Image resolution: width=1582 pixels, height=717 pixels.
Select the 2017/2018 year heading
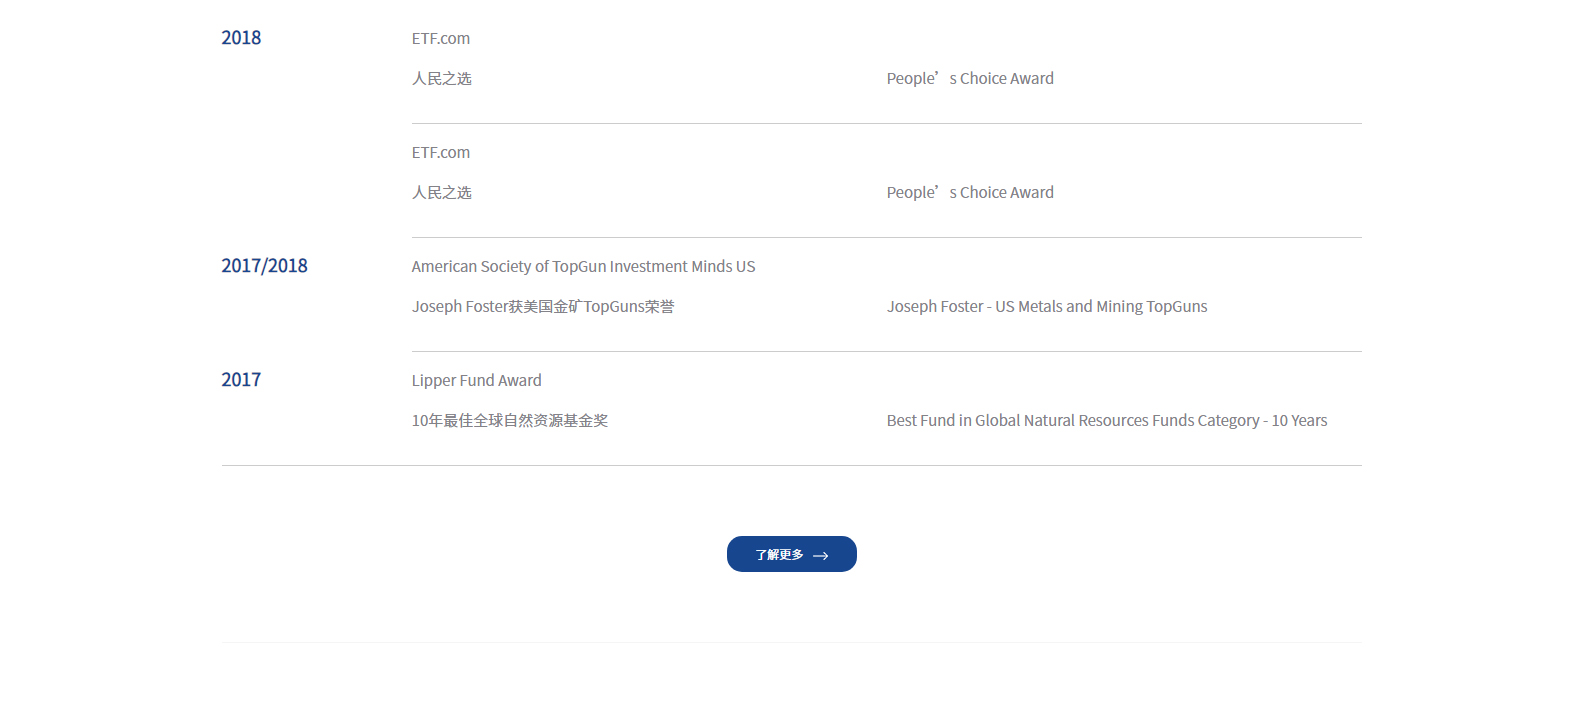[264, 266]
